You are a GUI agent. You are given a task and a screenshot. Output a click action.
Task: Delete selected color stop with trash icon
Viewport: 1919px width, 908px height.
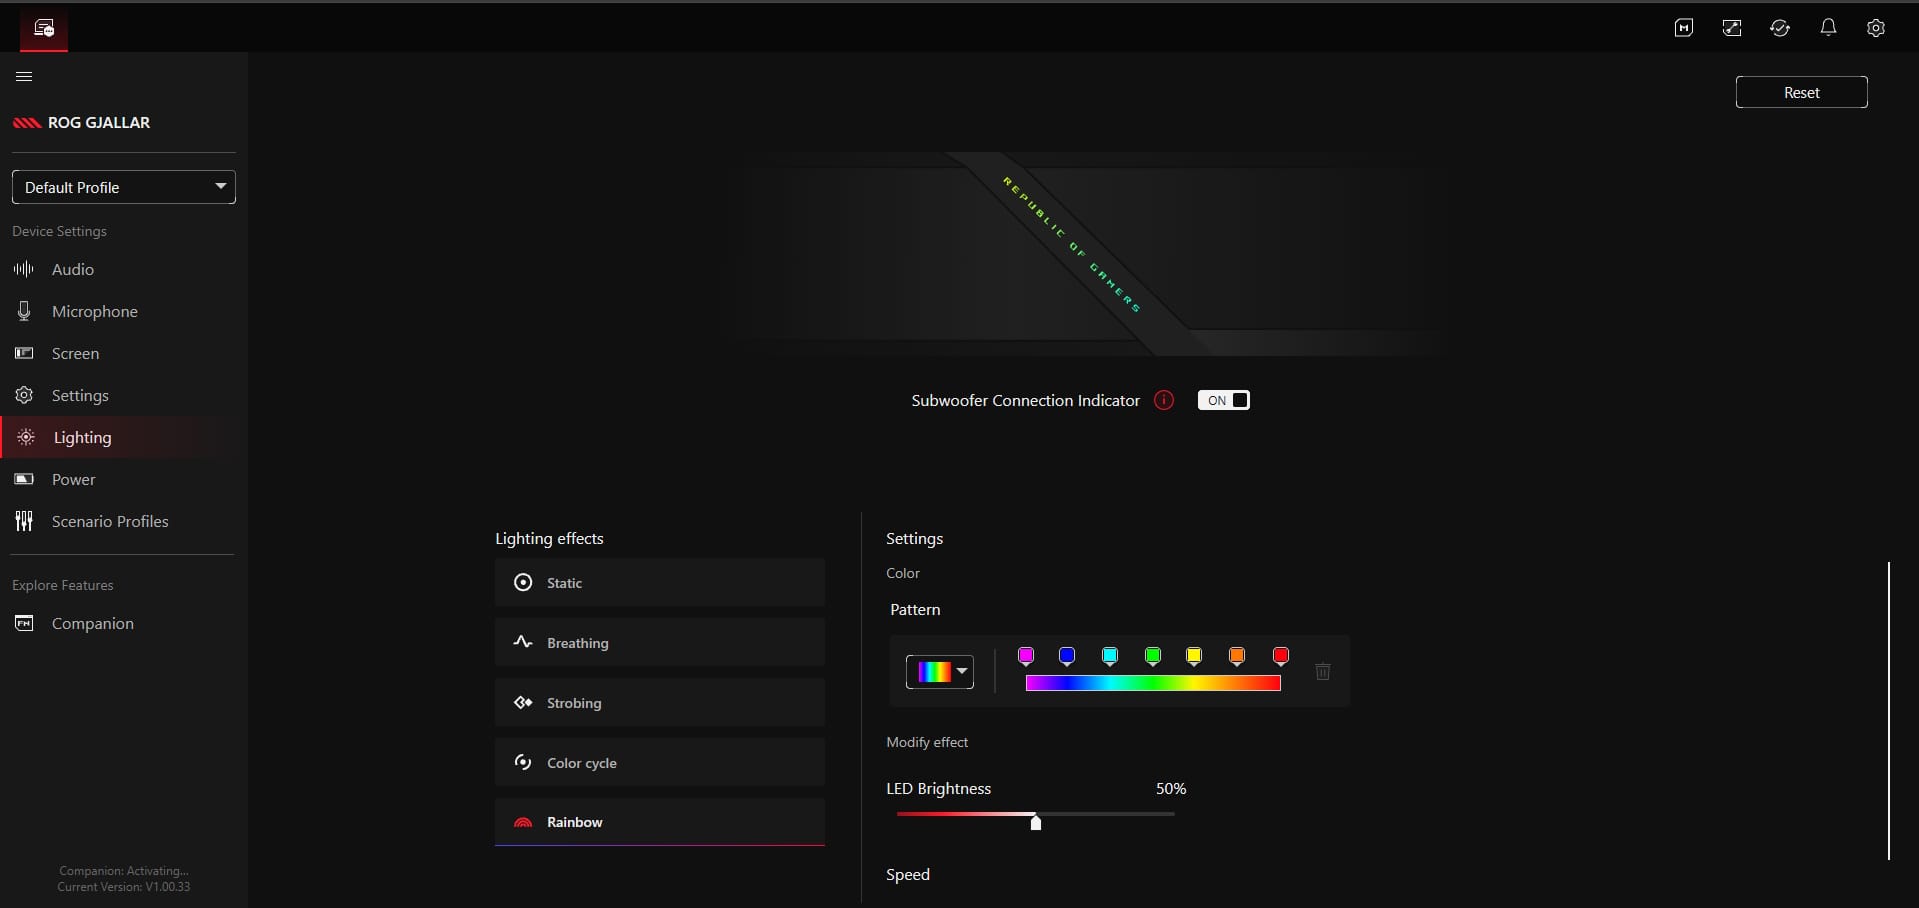tap(1322, 671)
